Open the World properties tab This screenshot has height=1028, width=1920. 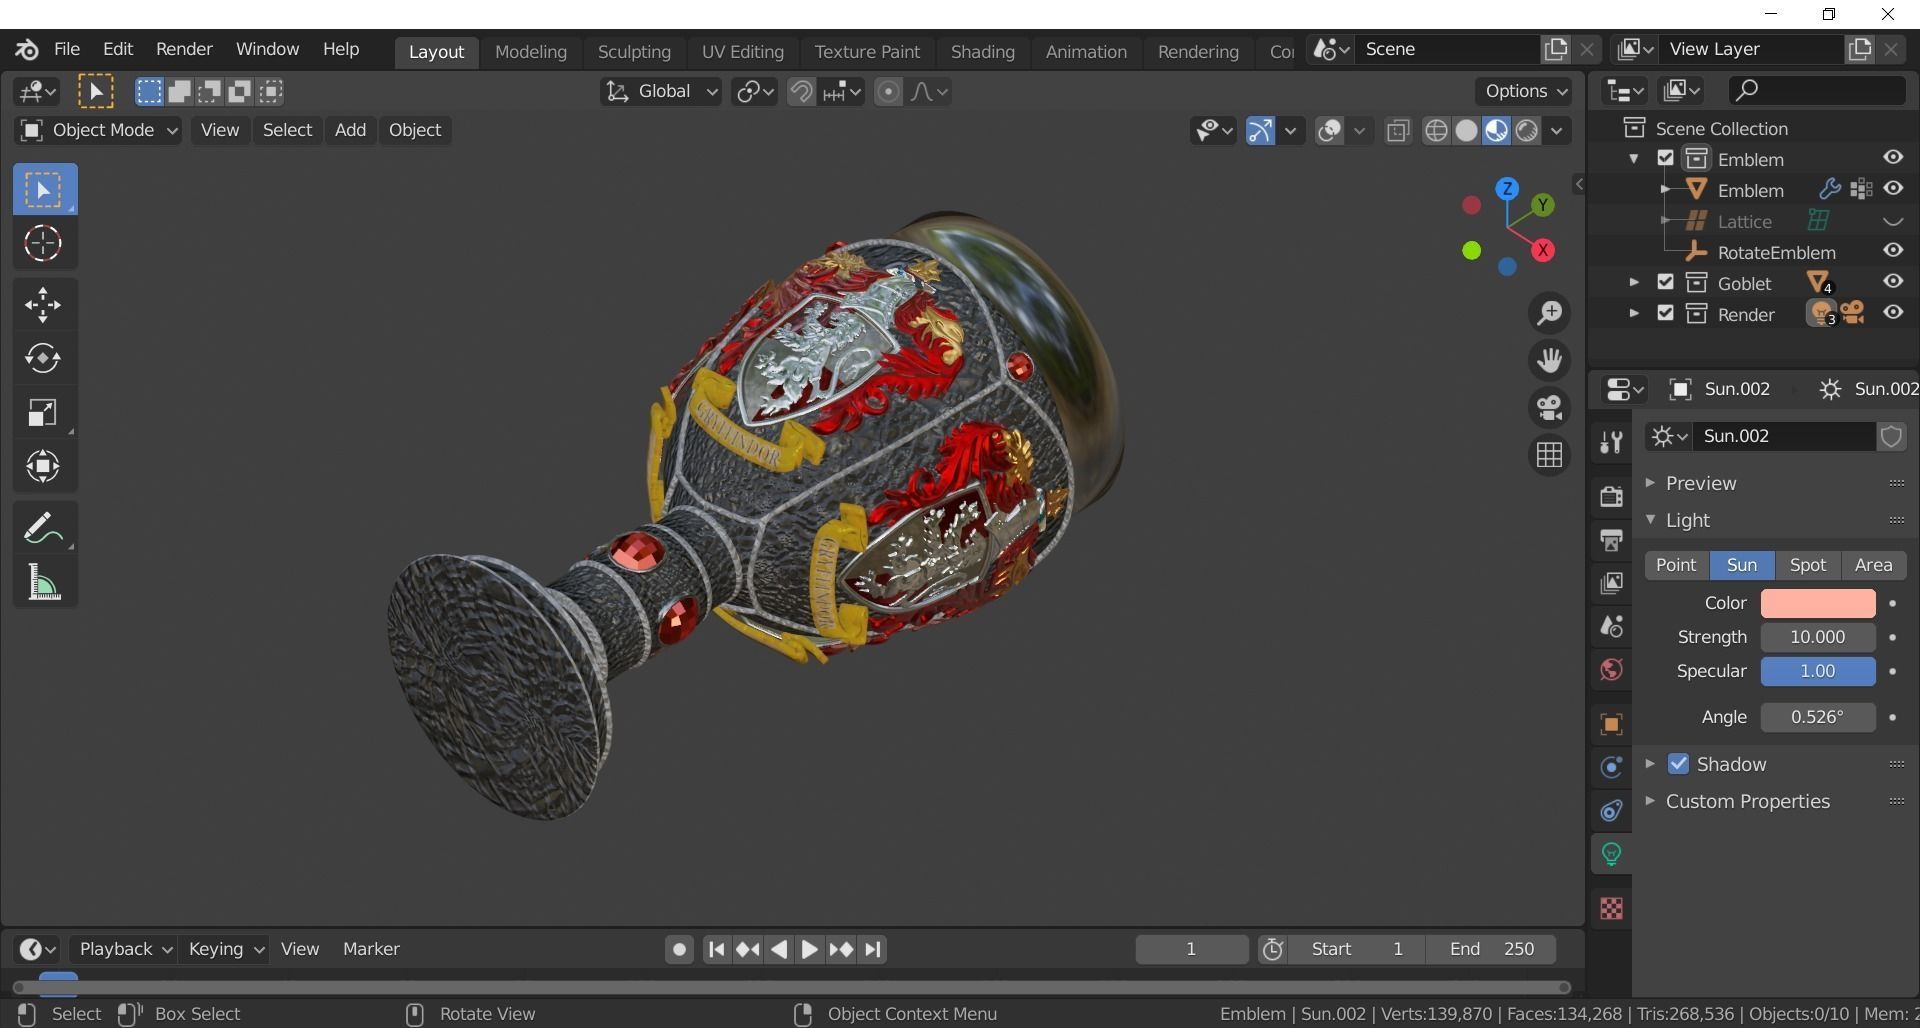coord(1611,669)
